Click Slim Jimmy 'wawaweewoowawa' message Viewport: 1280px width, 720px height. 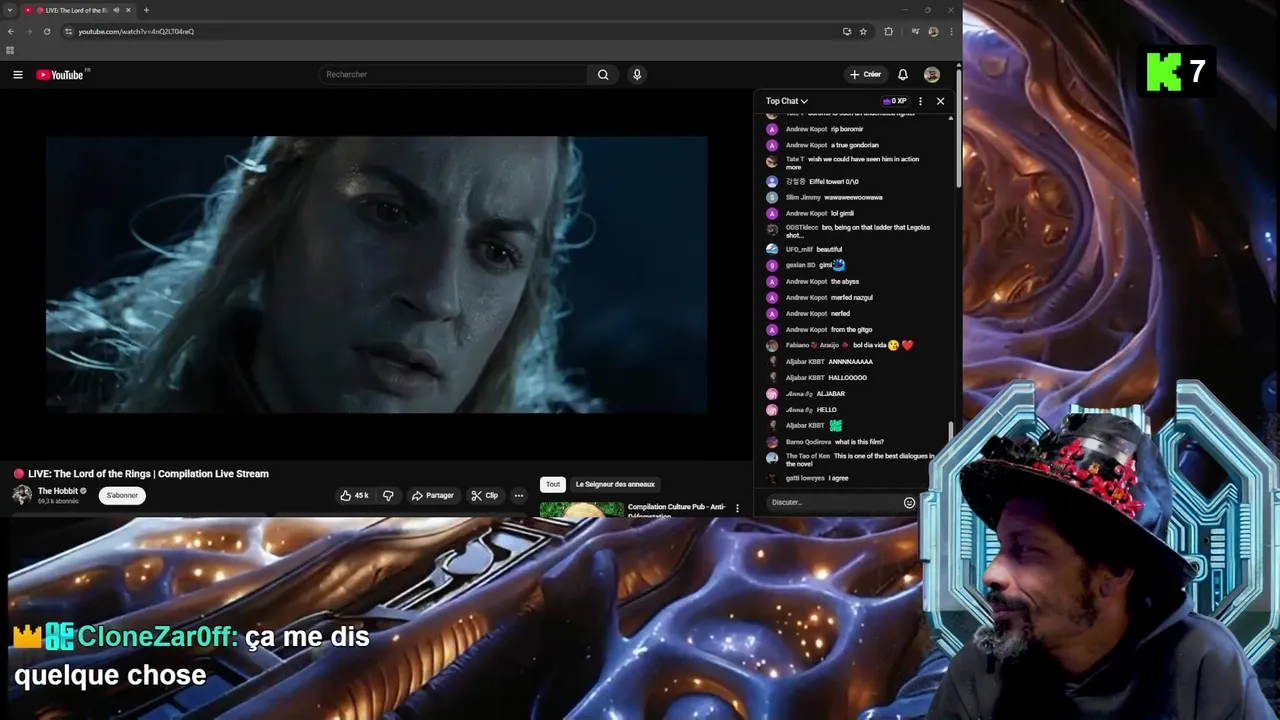(834, 197)
